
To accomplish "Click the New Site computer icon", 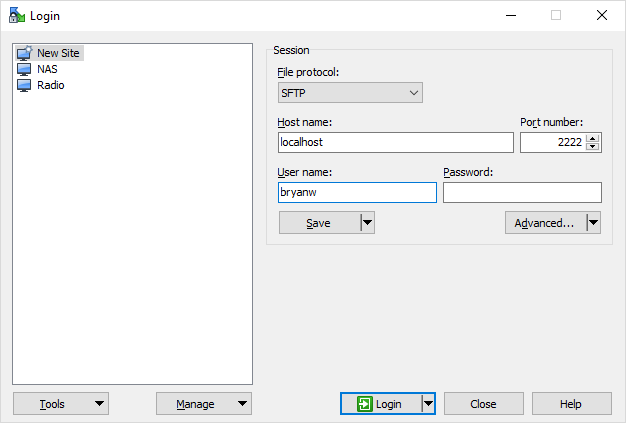I will point(25,54).
